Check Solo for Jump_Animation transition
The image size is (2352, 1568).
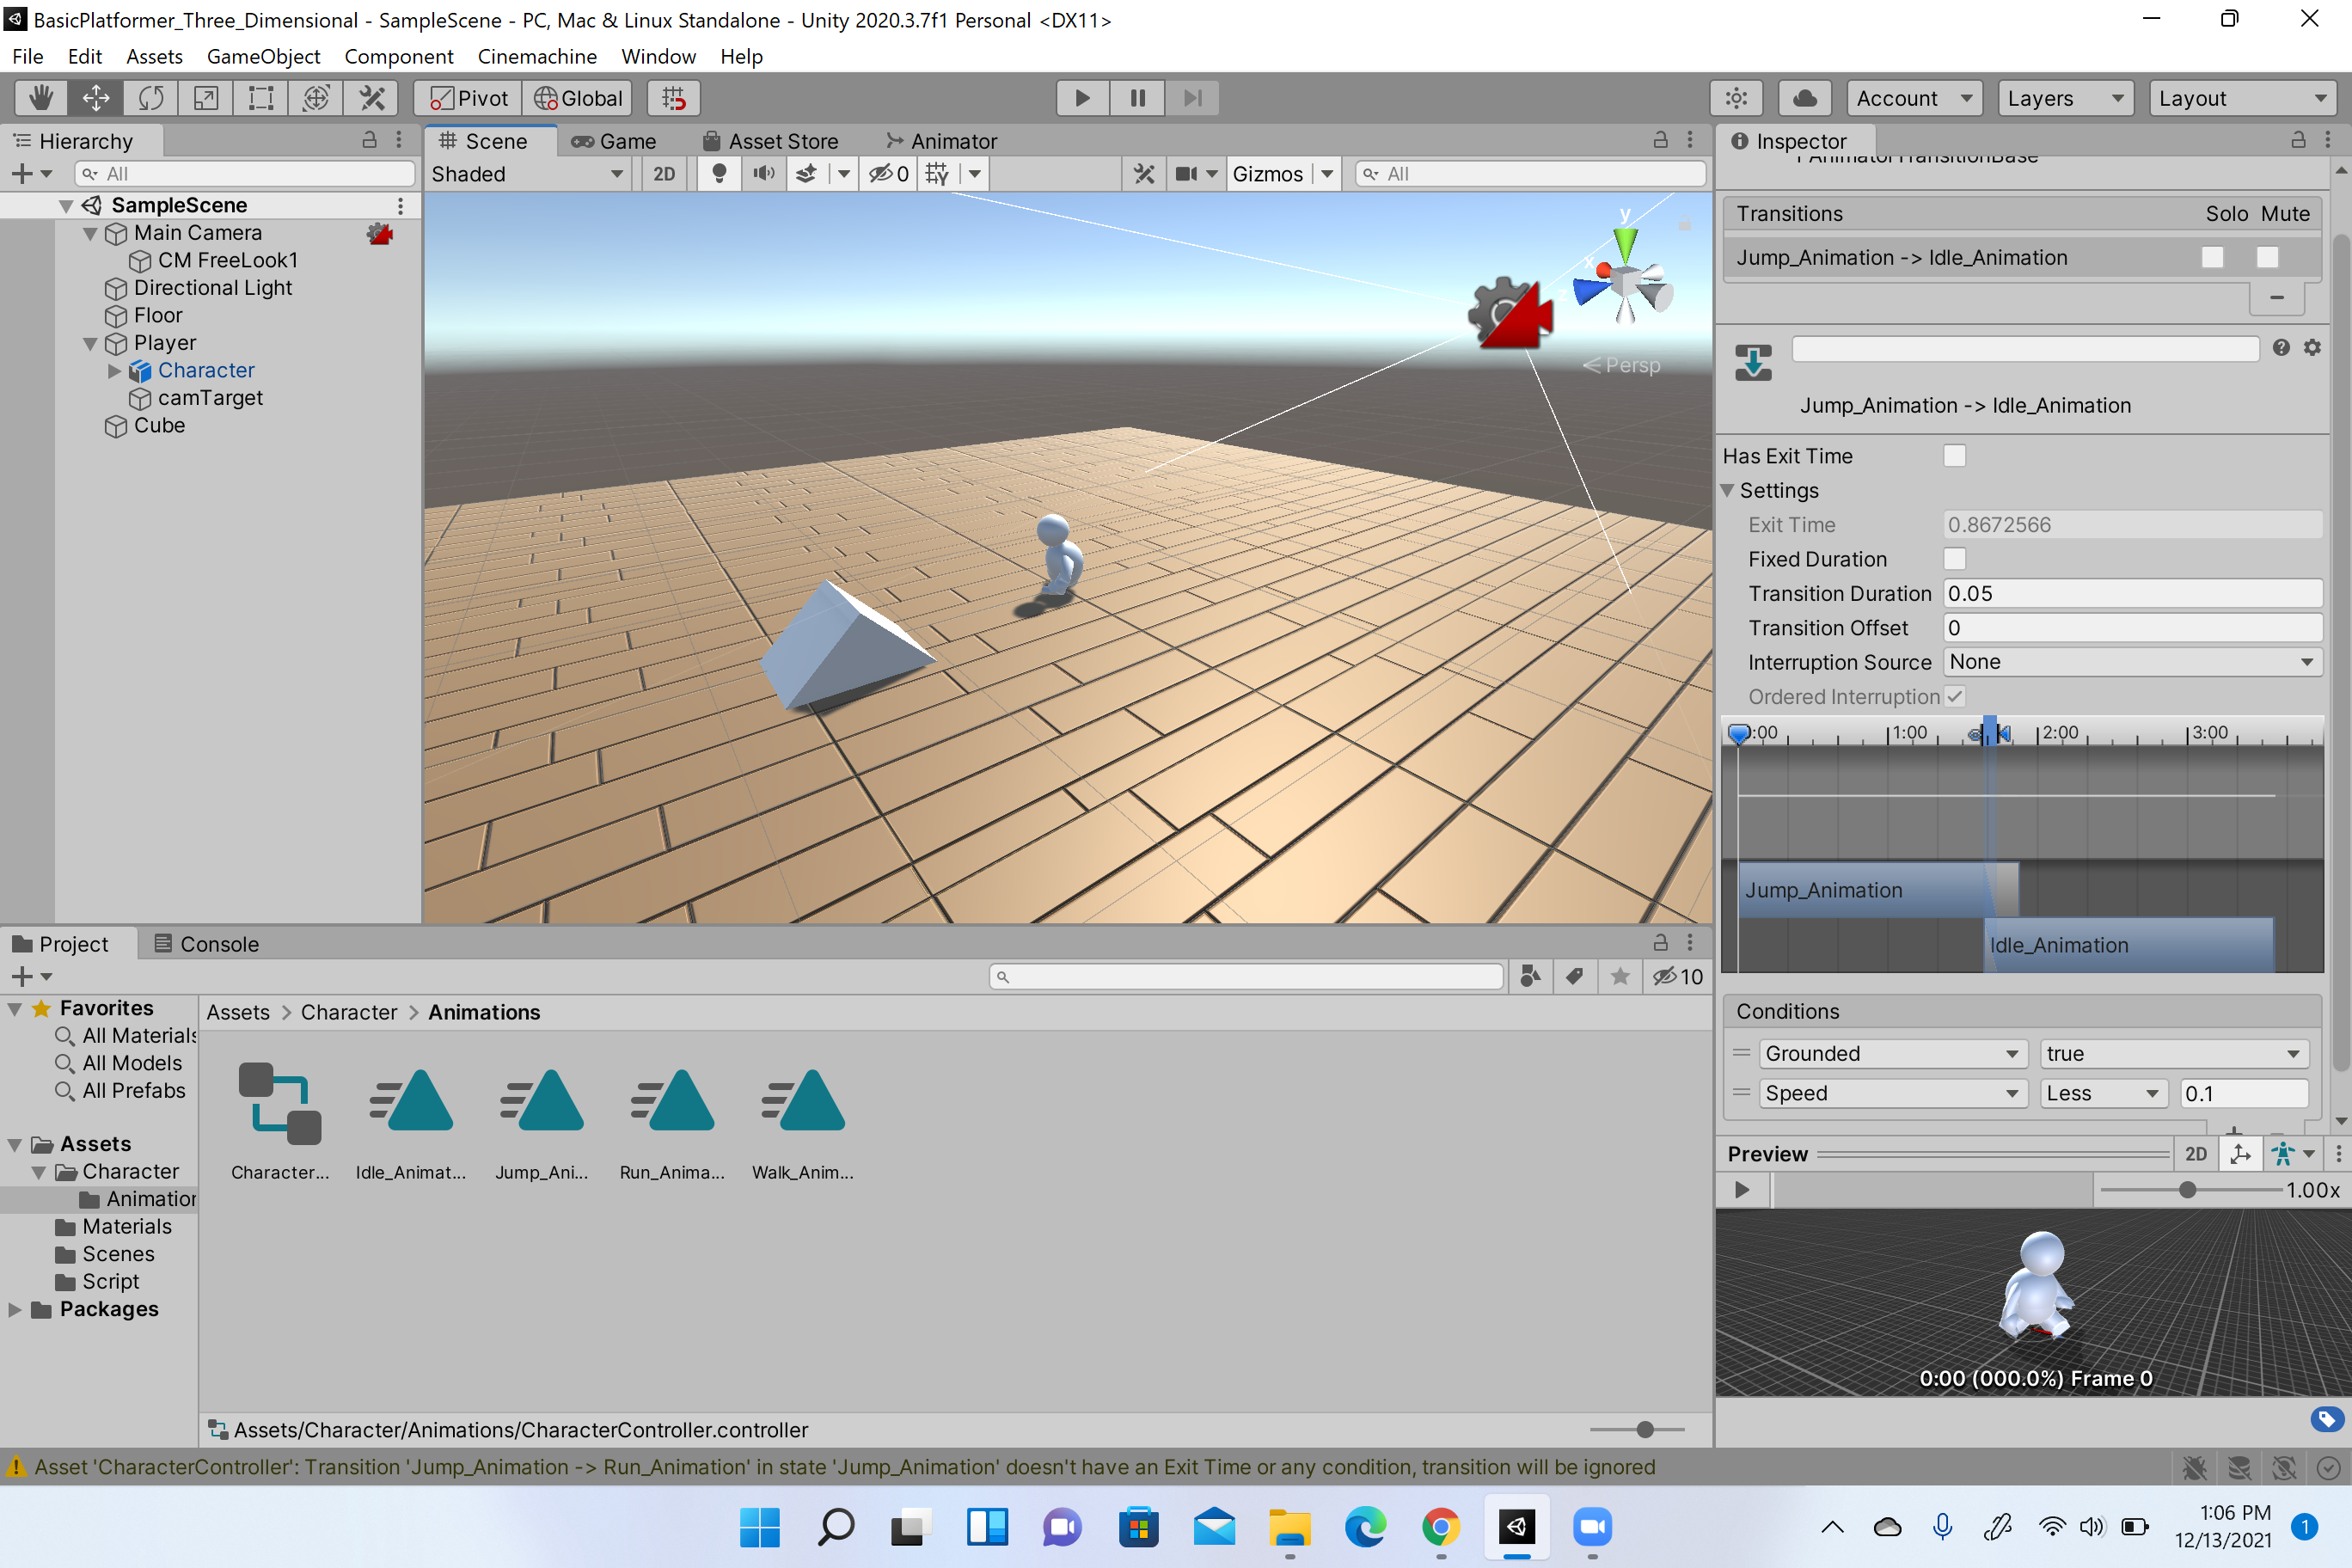[x=2212, y=257]
